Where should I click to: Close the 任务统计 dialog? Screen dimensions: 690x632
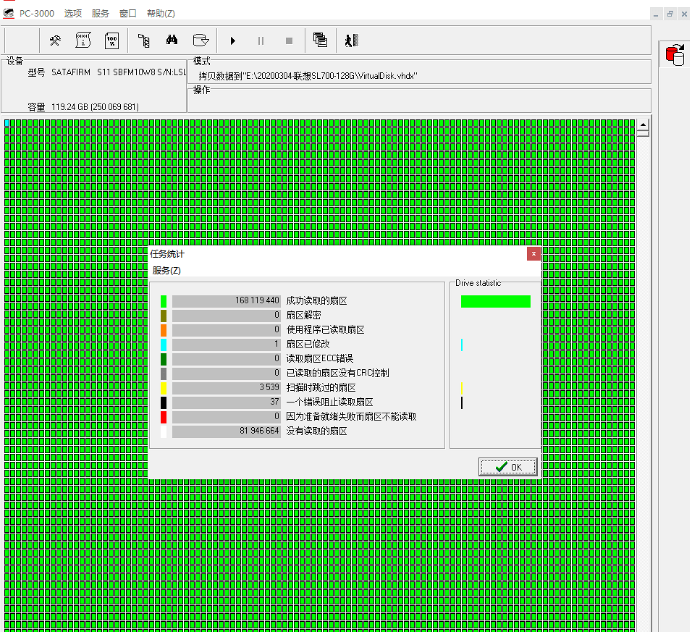(x=533, y=254)
